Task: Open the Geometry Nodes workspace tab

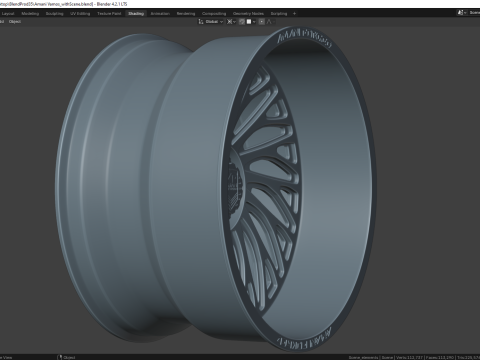Action: pos(248,14)
